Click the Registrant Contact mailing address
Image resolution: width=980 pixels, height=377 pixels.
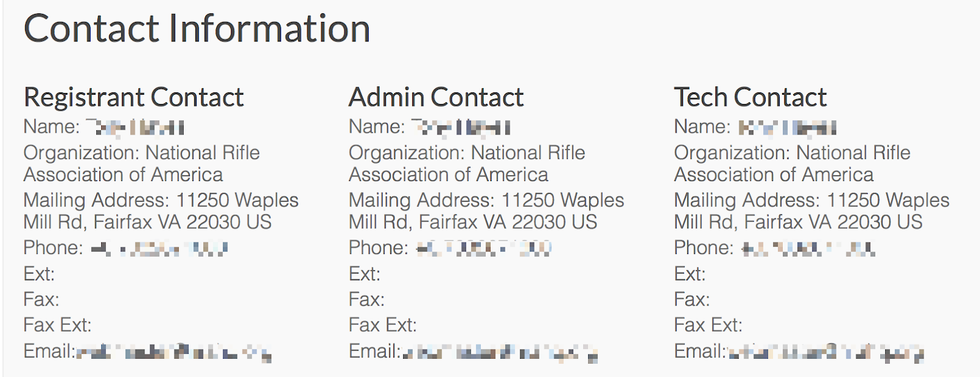[161, 211]
